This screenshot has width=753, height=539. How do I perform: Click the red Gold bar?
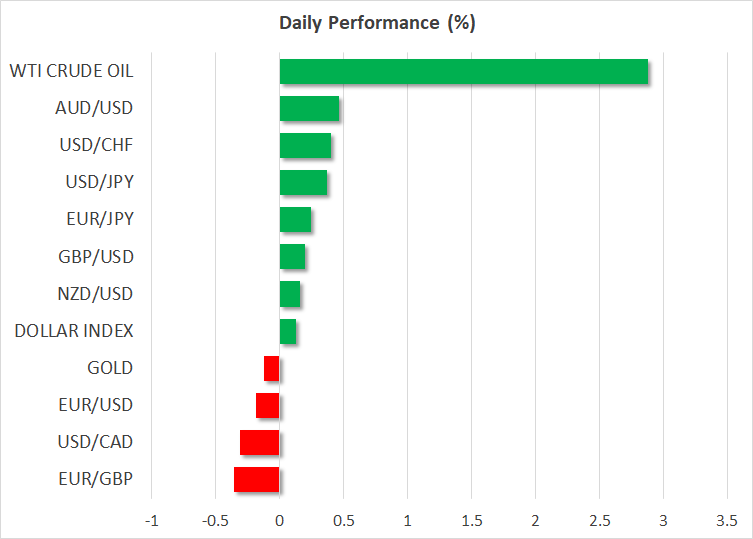(272, 368)
